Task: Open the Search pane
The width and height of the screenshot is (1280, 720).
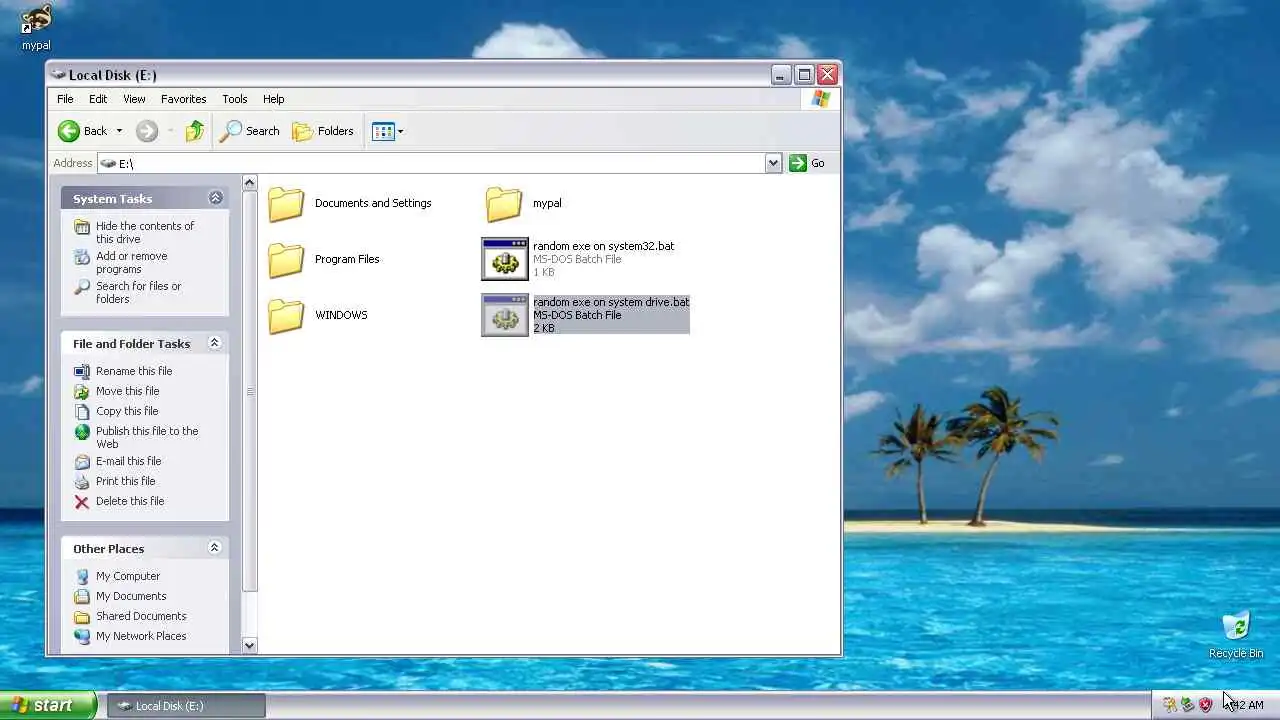Action: pos(250,131)
